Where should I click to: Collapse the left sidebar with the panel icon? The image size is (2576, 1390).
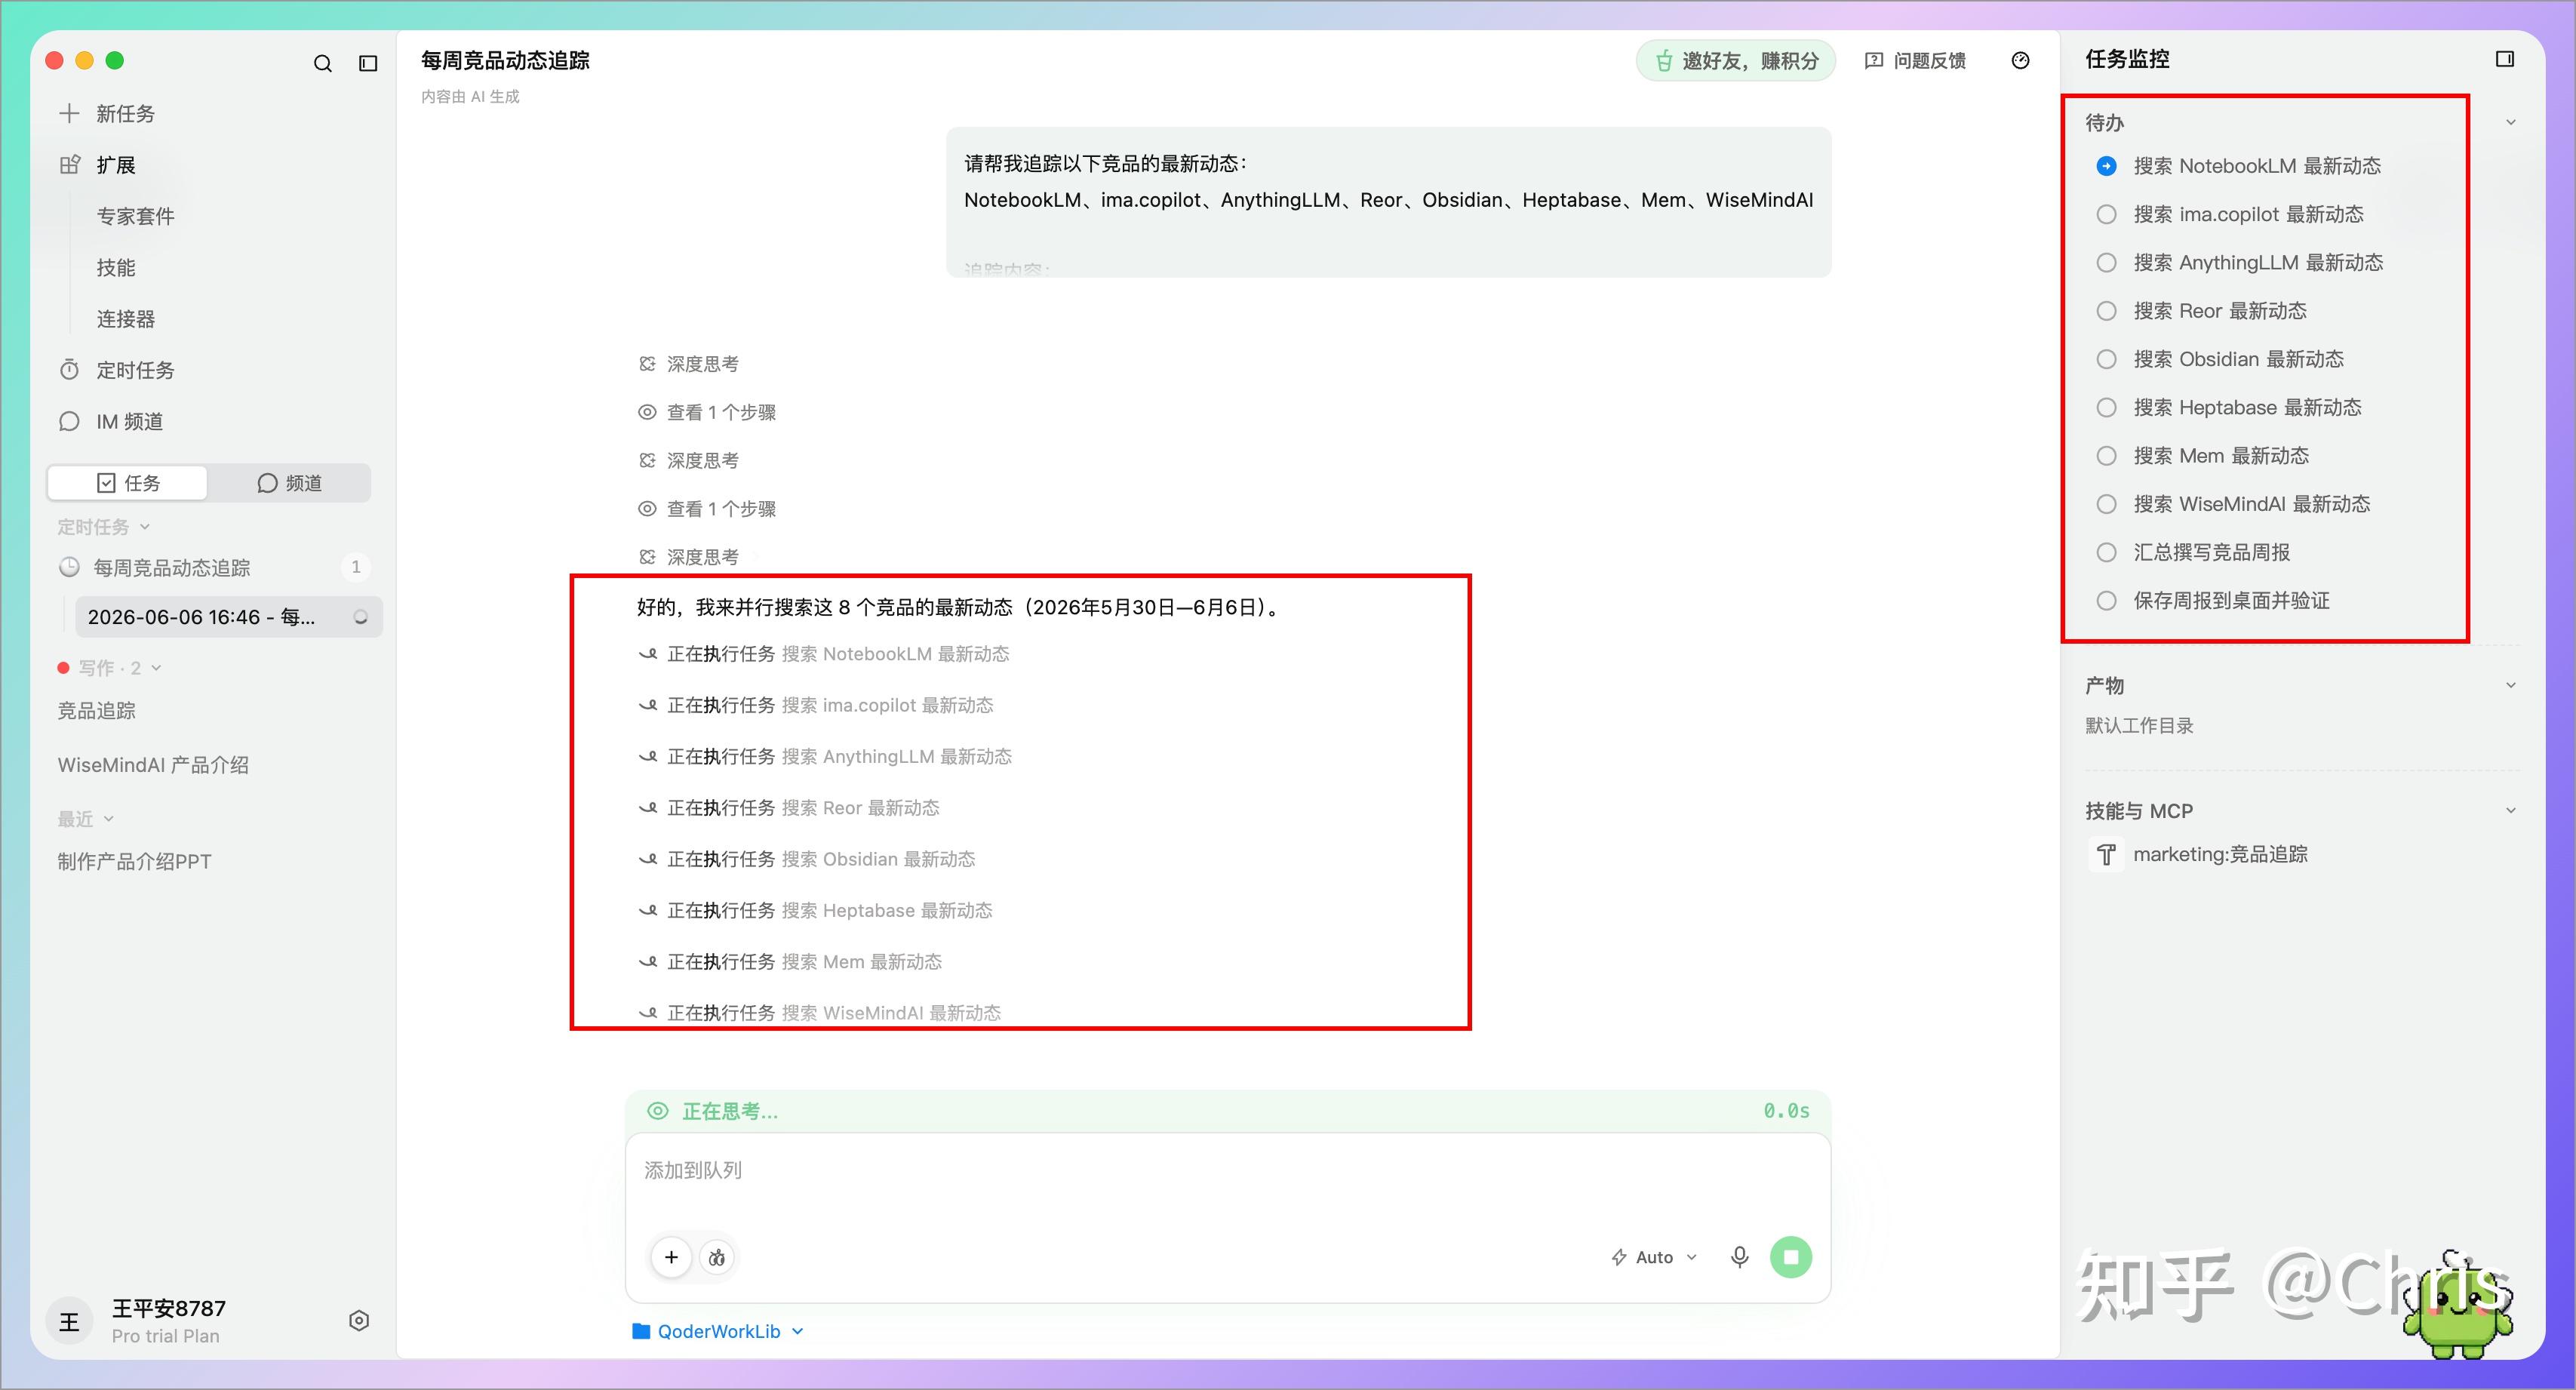(x=368, y=63)
